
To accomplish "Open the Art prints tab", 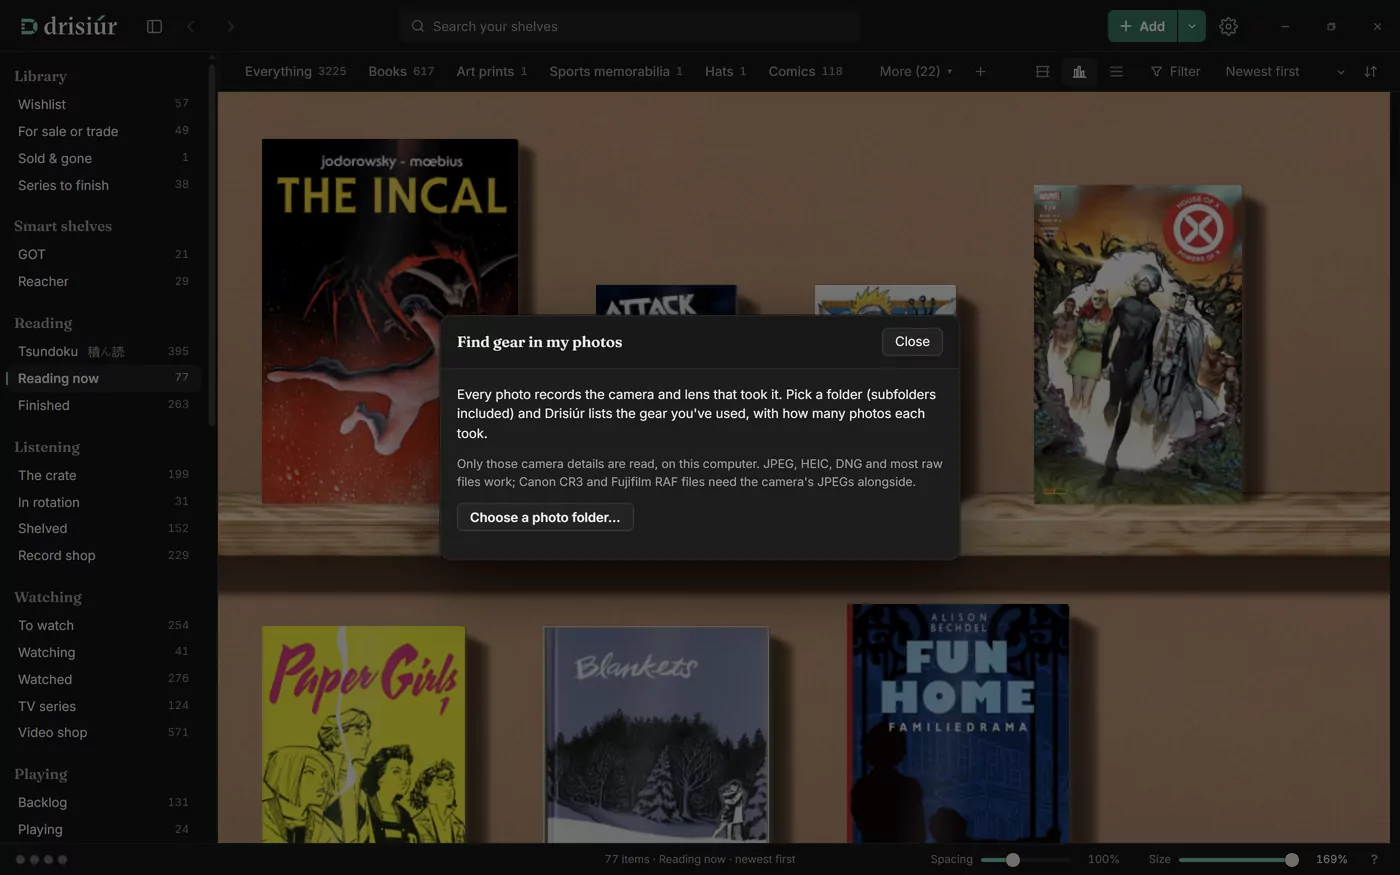I will pyautogui.click(x=491, y=72).
